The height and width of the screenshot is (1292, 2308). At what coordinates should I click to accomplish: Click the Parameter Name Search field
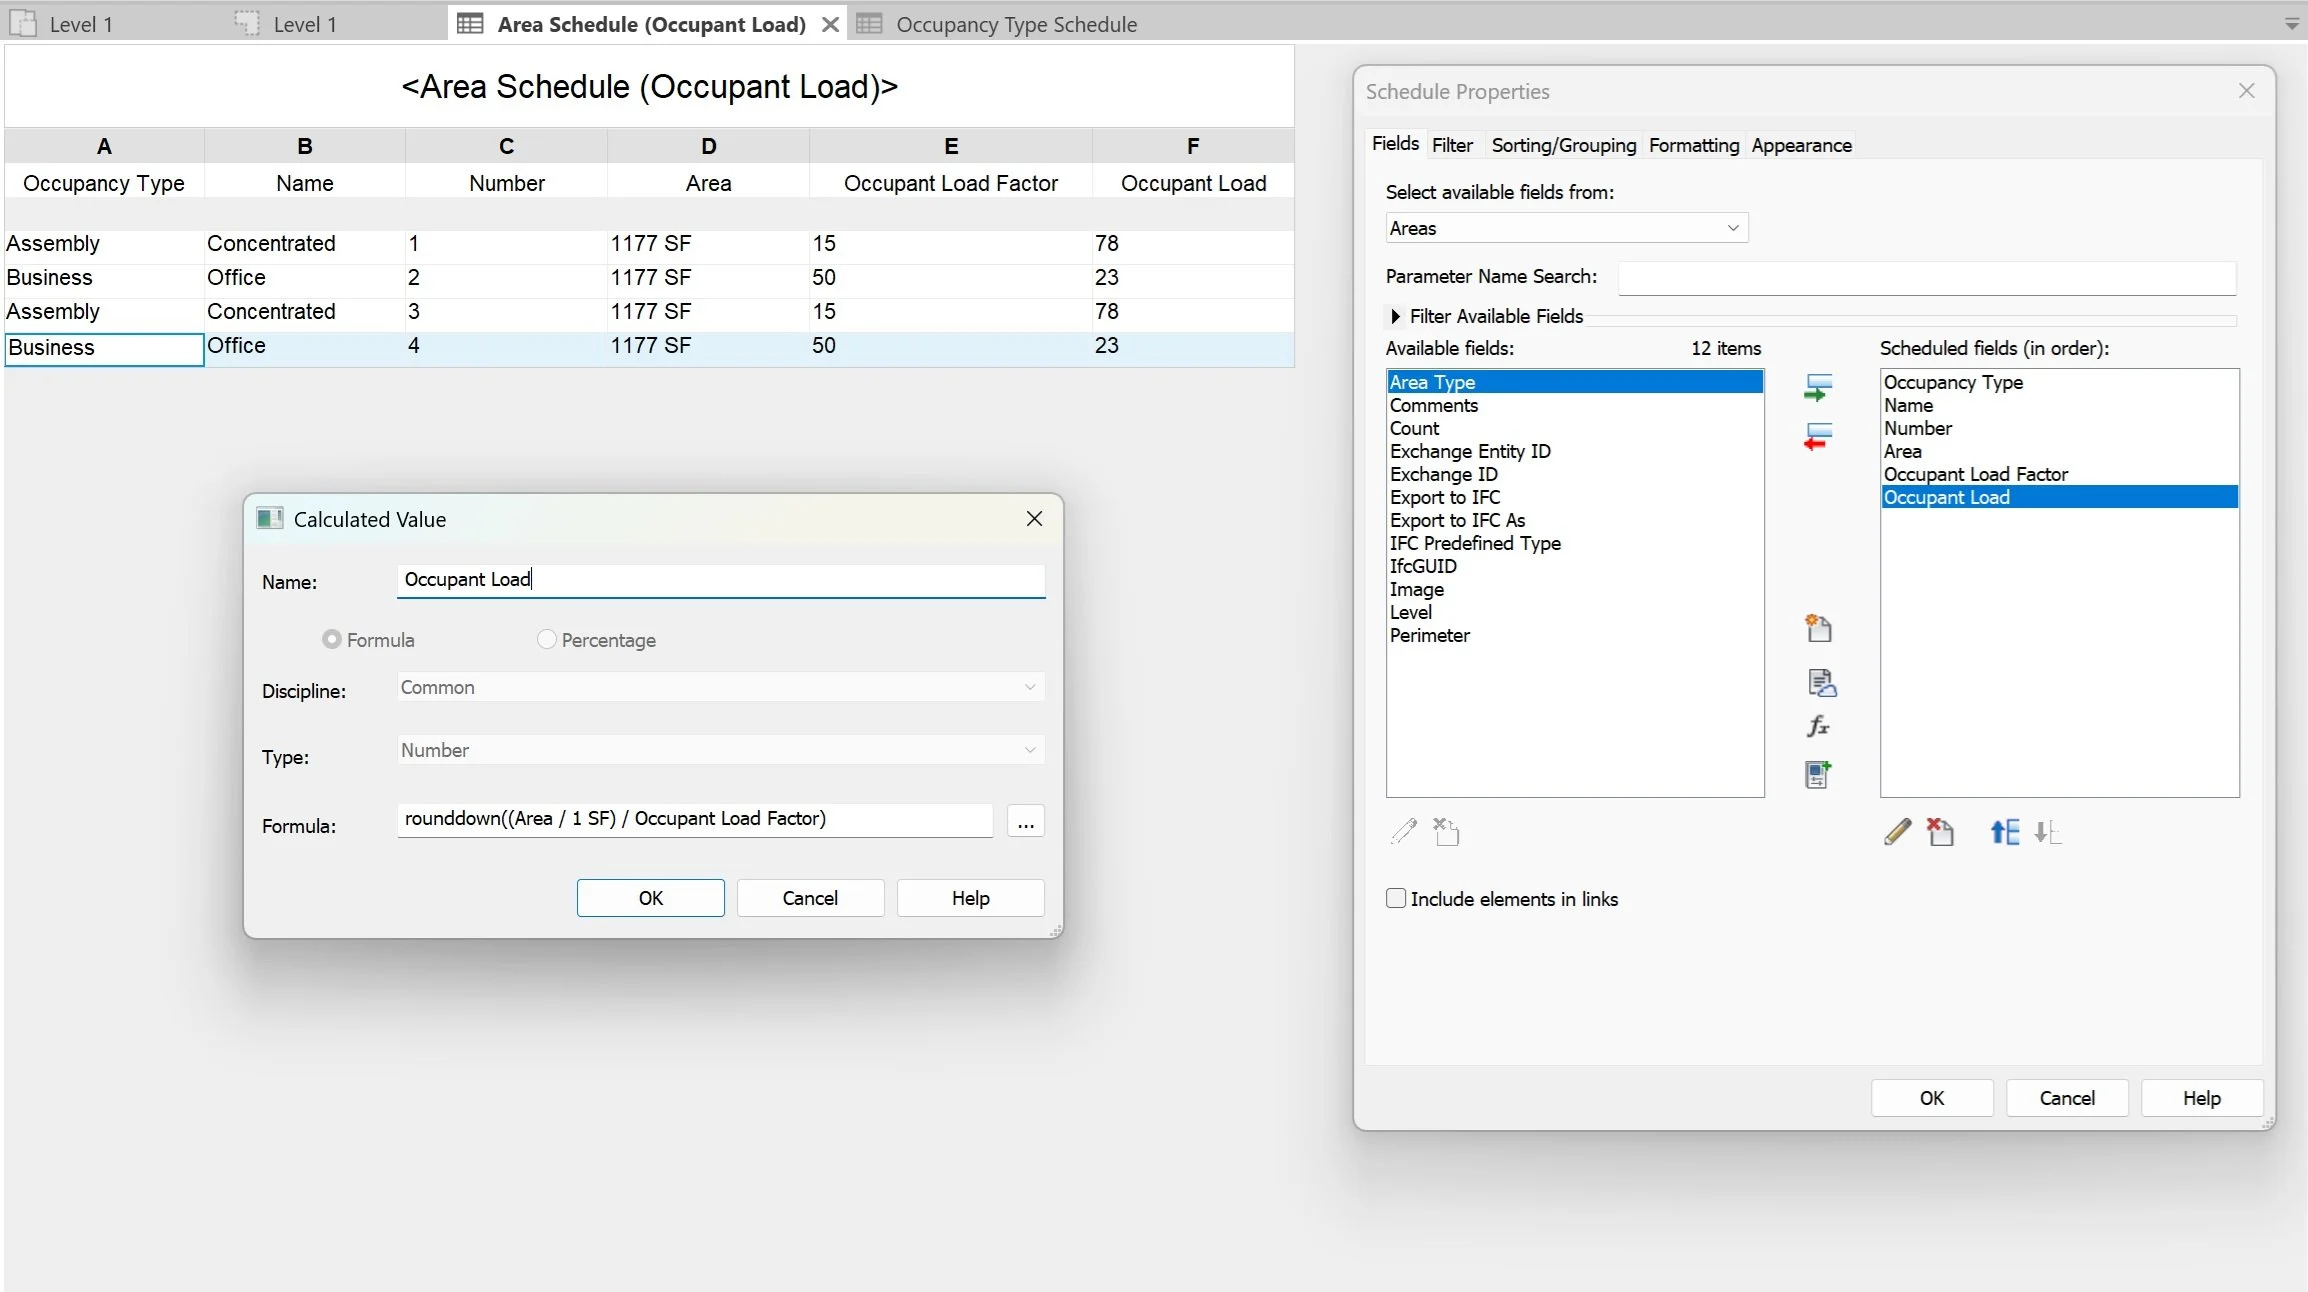[1927, 277]
